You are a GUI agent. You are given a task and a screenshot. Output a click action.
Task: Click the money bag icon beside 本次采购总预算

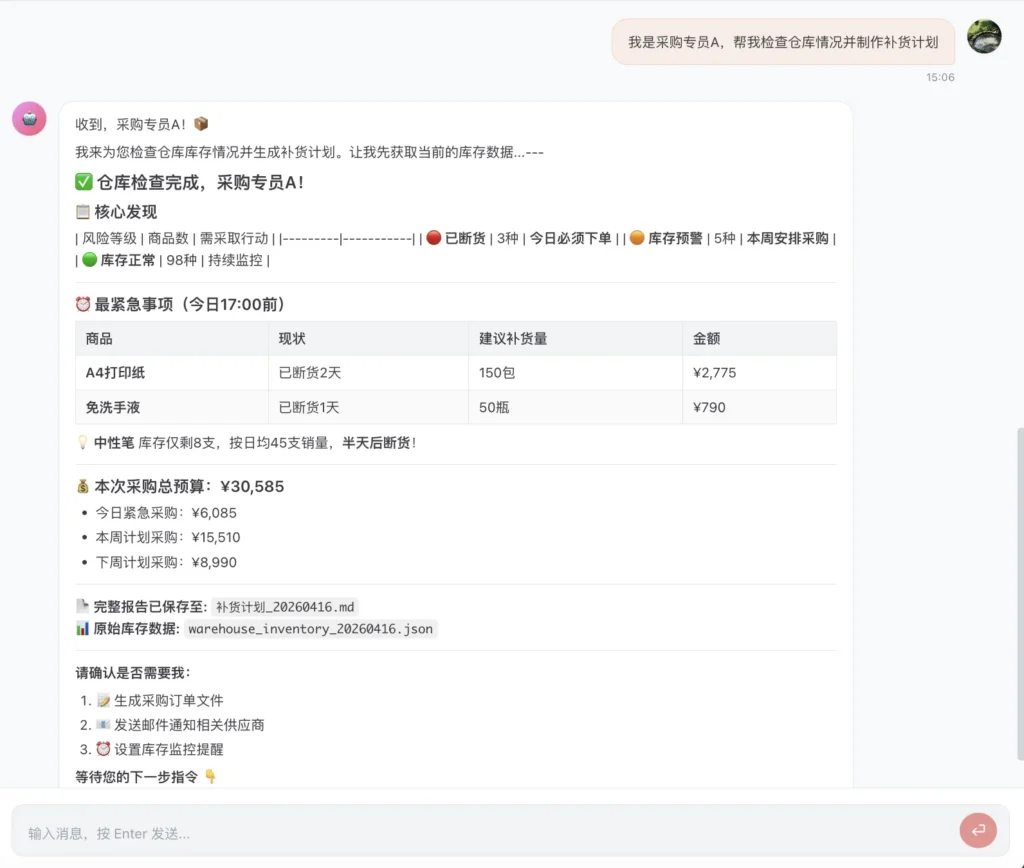tap(83, 487)
